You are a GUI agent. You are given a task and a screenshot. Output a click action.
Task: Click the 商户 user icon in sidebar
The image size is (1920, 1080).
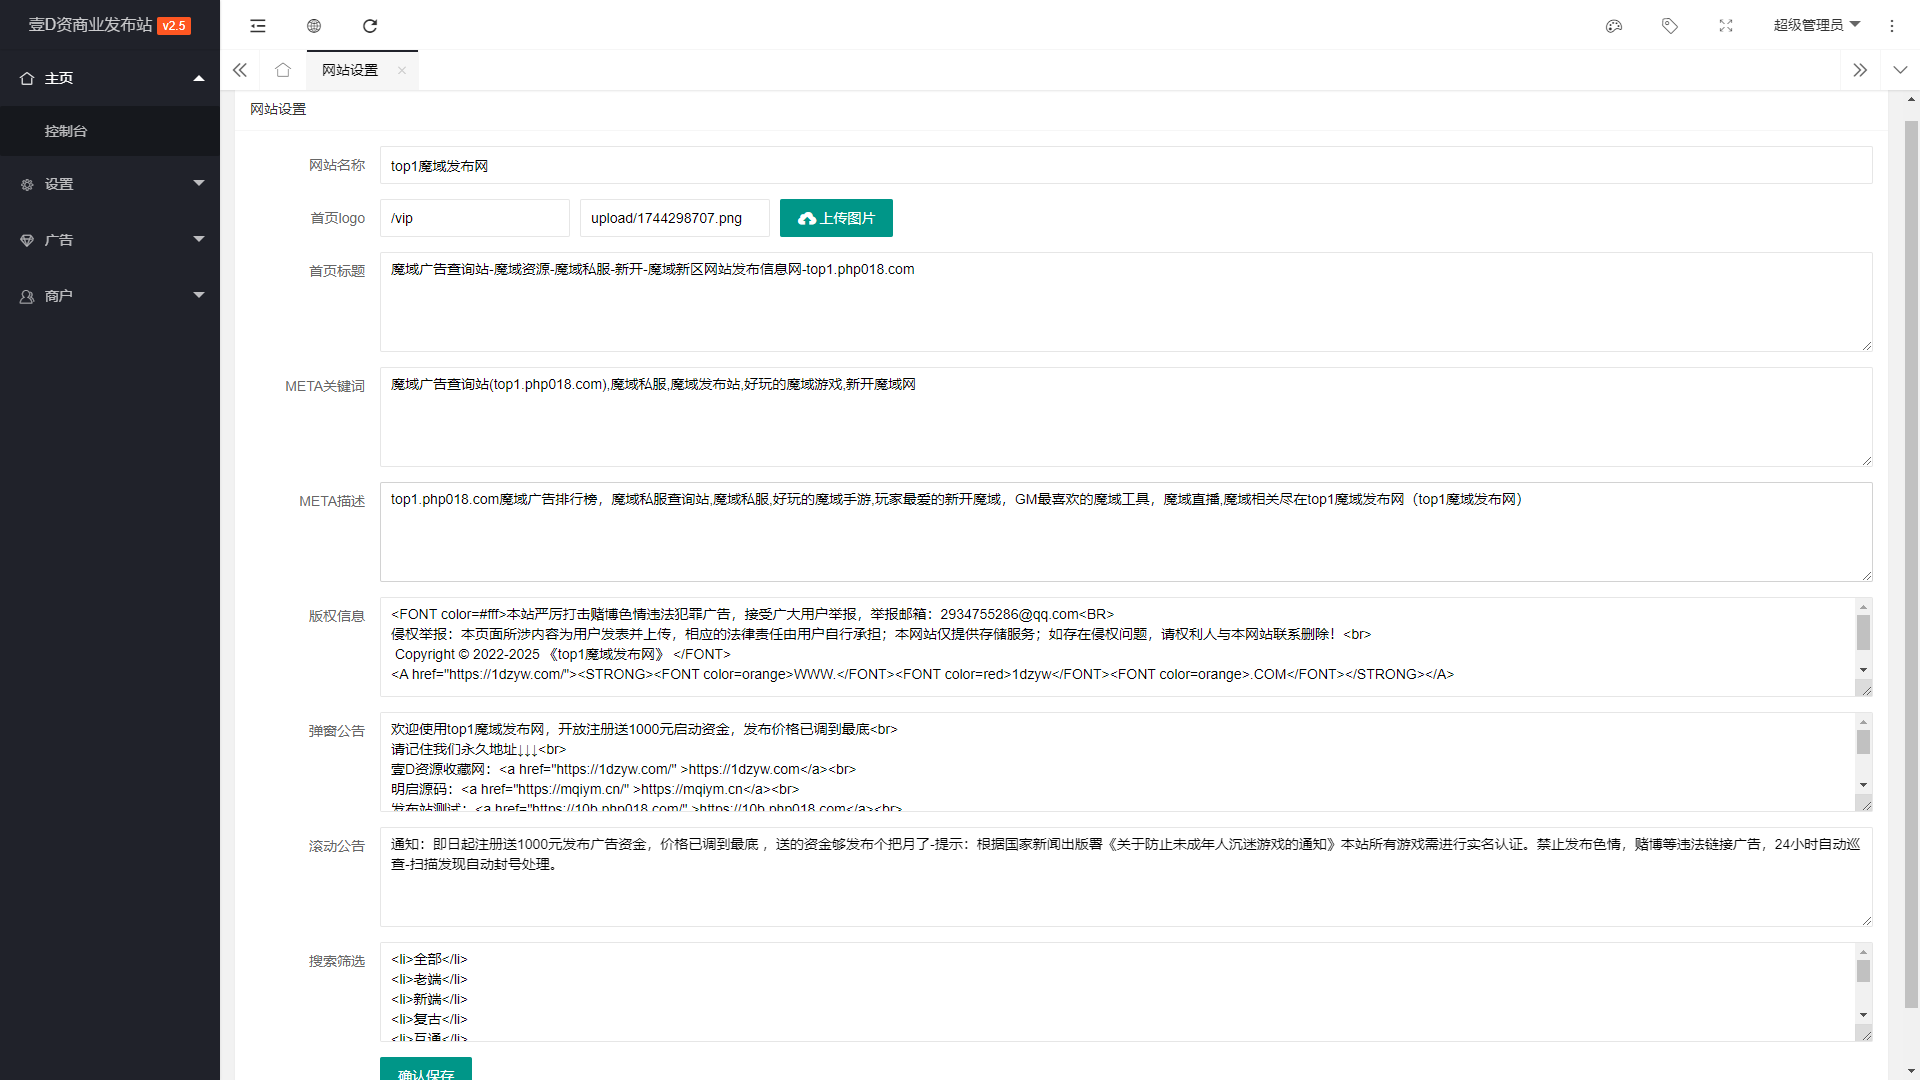(x=27, y=295)
